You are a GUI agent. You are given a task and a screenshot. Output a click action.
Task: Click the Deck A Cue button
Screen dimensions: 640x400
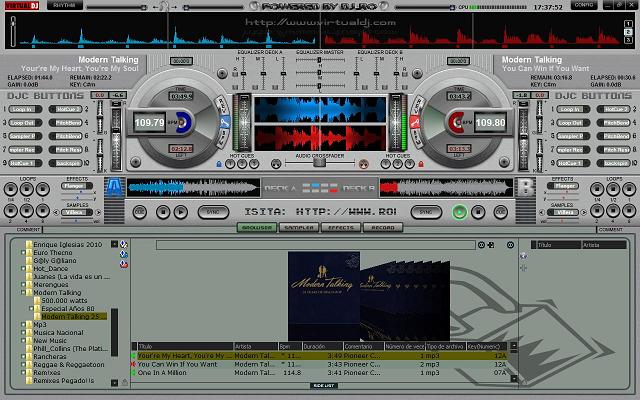140,212
